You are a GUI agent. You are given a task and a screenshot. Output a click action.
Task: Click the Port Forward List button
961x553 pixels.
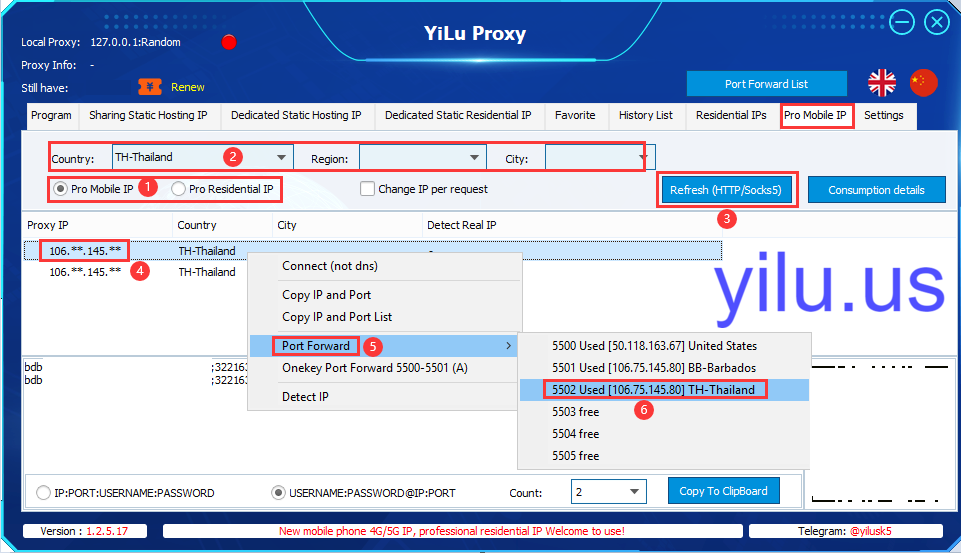(766, 84)
